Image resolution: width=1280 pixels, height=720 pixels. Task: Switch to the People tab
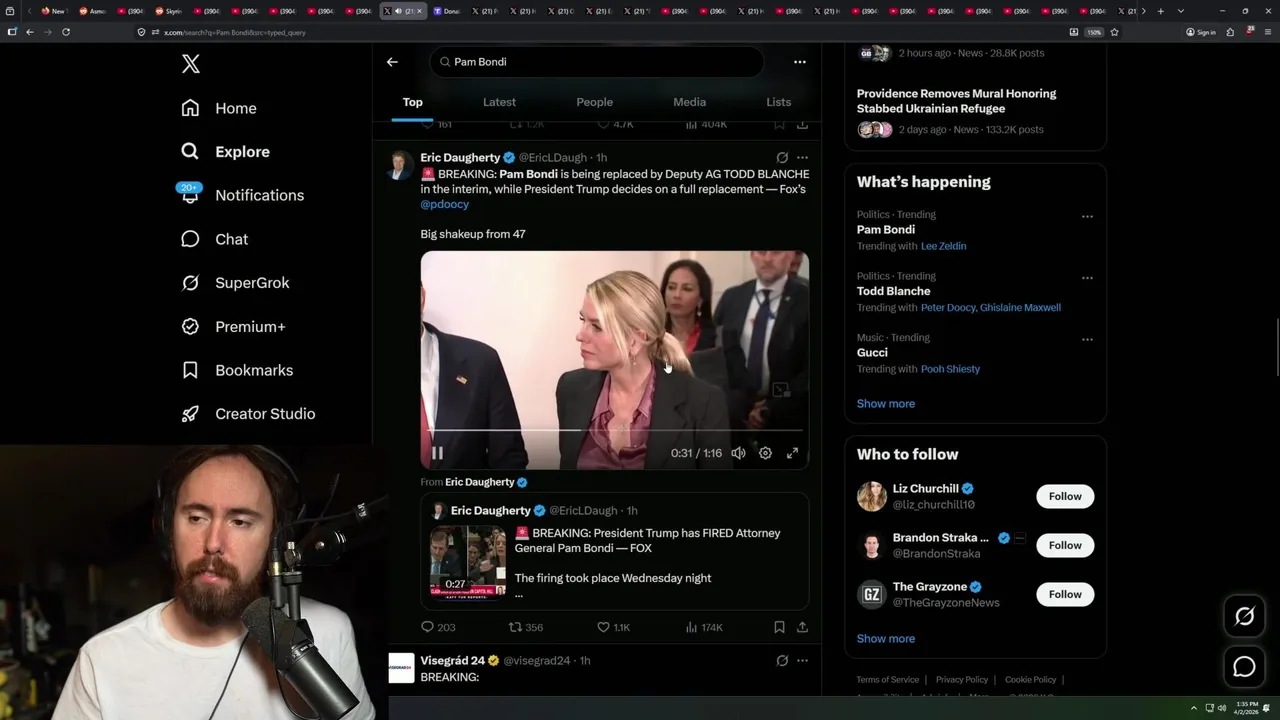point(594,102)
